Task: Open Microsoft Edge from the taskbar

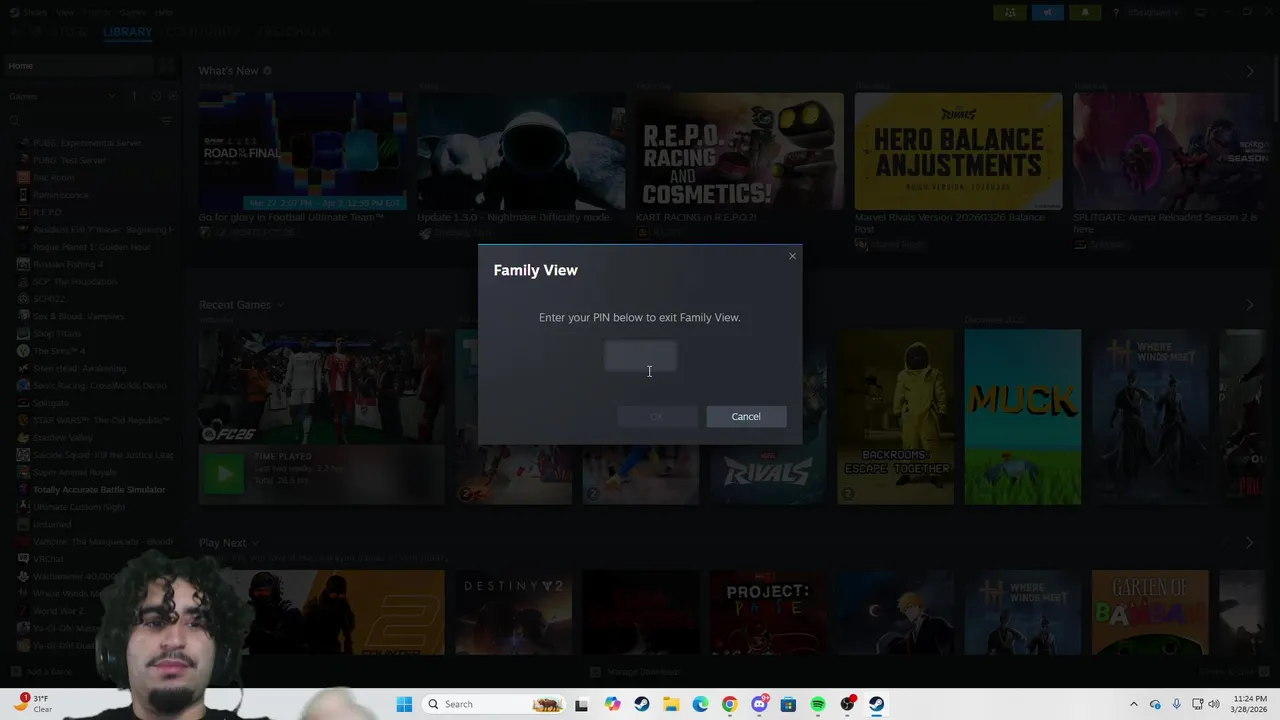Action: coord(700,704)
